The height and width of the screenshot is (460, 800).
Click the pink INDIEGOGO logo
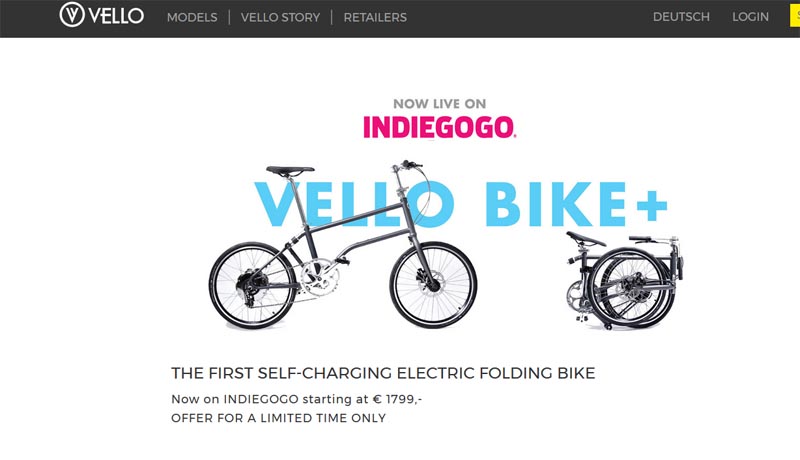click(x=439, y=127)
